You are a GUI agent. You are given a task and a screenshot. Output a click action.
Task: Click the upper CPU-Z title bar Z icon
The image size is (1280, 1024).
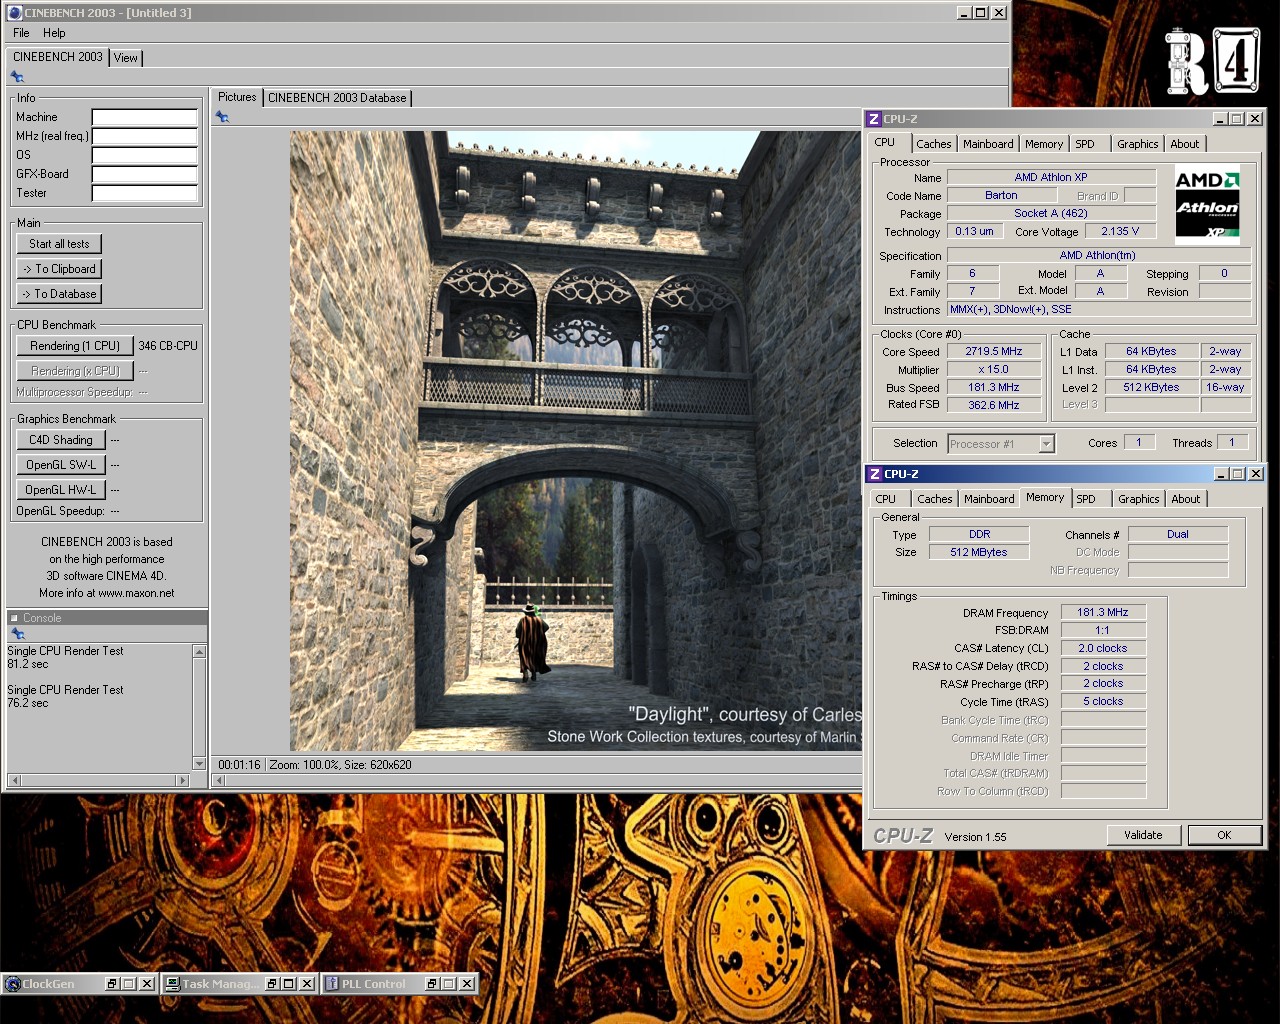[x=874, y=119]
